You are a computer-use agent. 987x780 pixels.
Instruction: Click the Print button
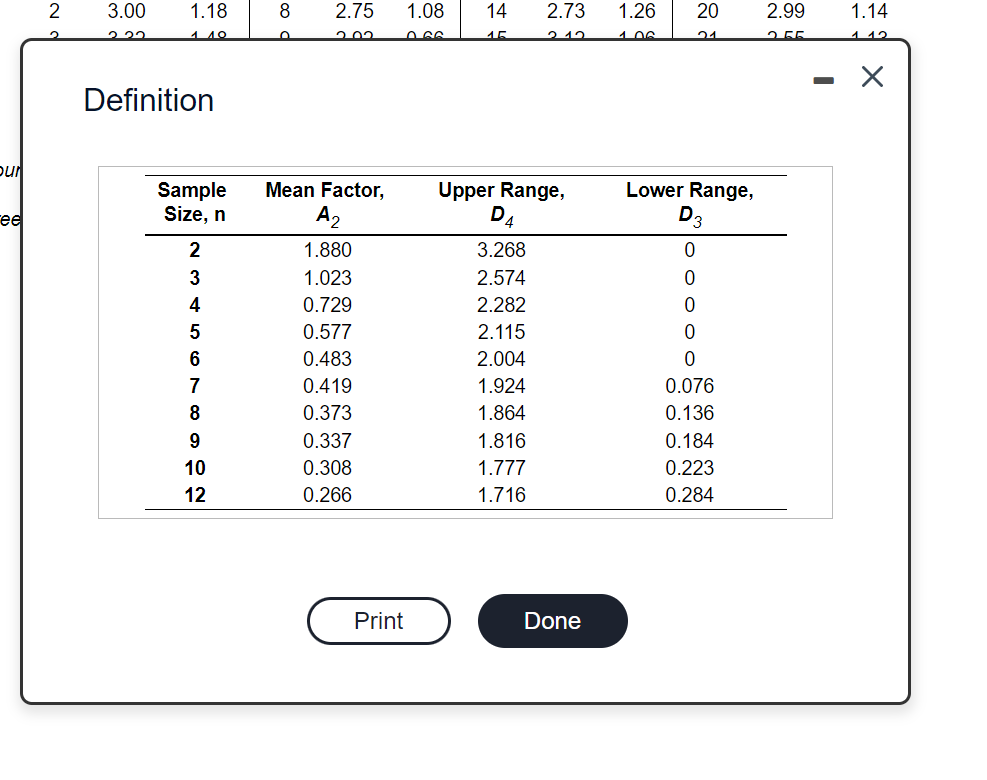(x=378, y=621)
